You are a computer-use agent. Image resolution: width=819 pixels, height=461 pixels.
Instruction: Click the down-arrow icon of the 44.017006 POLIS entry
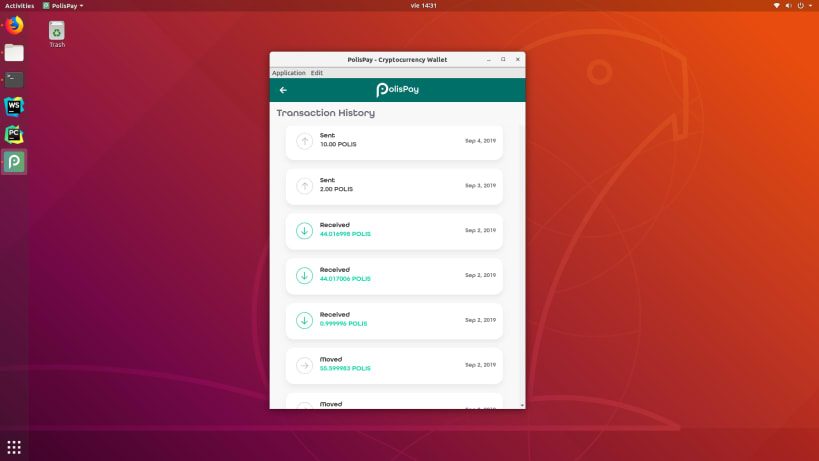305,276
